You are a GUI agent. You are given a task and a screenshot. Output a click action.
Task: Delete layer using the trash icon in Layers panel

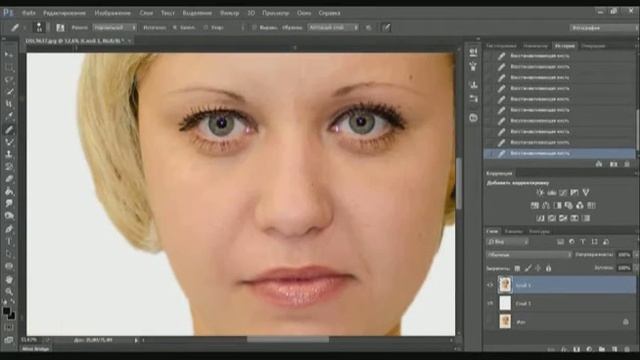(627, 349)
